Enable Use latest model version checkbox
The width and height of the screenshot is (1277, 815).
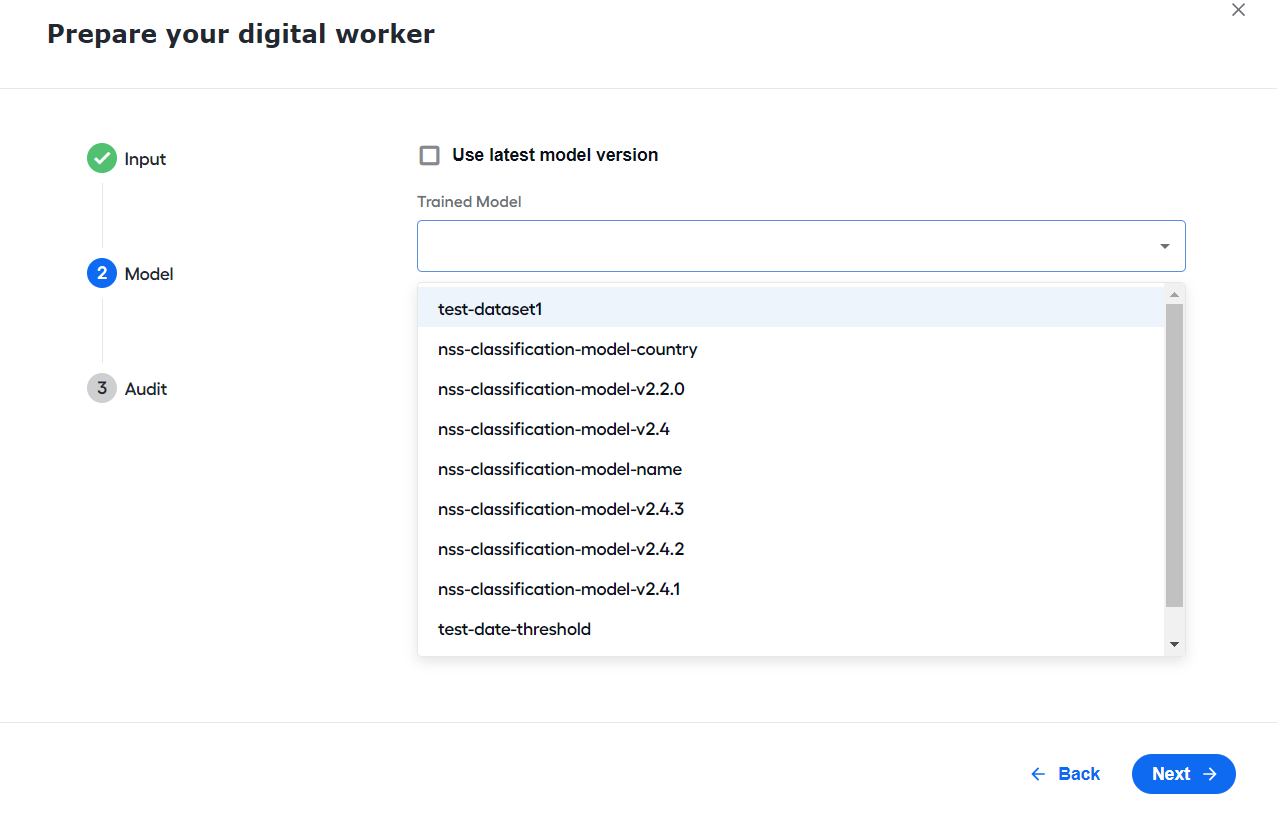coord(430,155)
